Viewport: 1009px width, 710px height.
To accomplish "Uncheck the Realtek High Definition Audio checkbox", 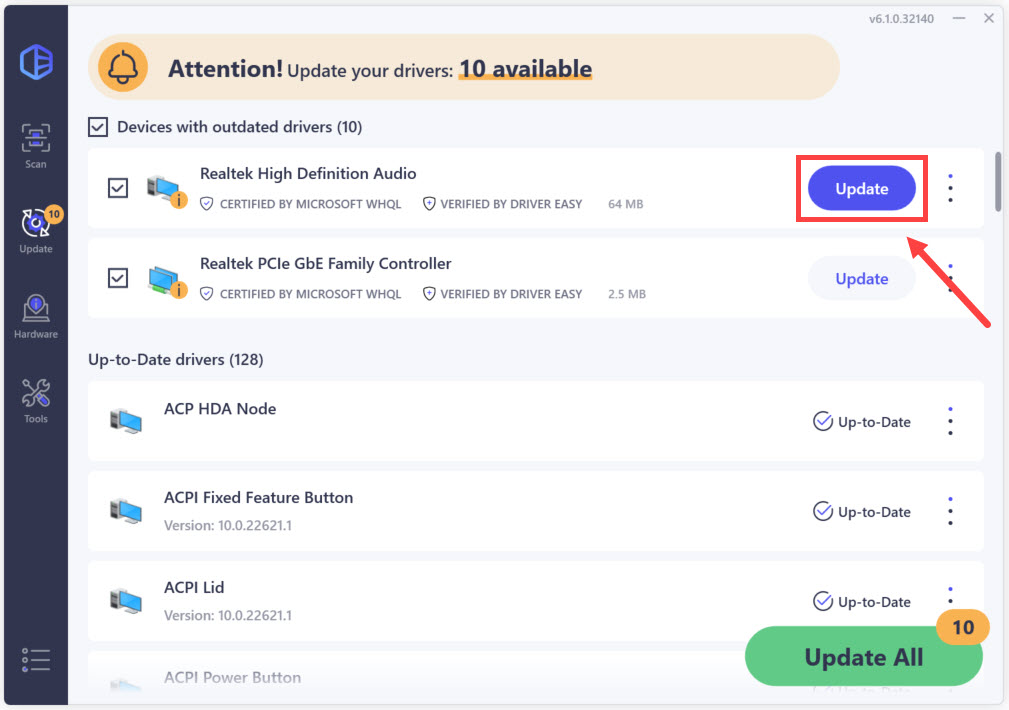I will point(118,188).
